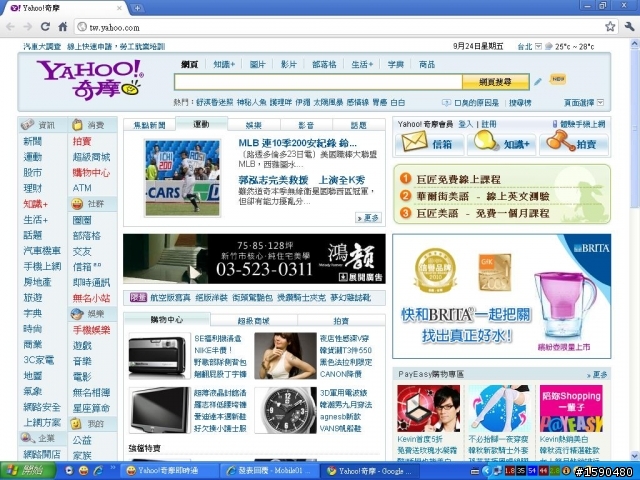The height and width of the screenshot is (480, 640).
Task: Switch to the 娛樂 news tab
Action: (254, 125)
